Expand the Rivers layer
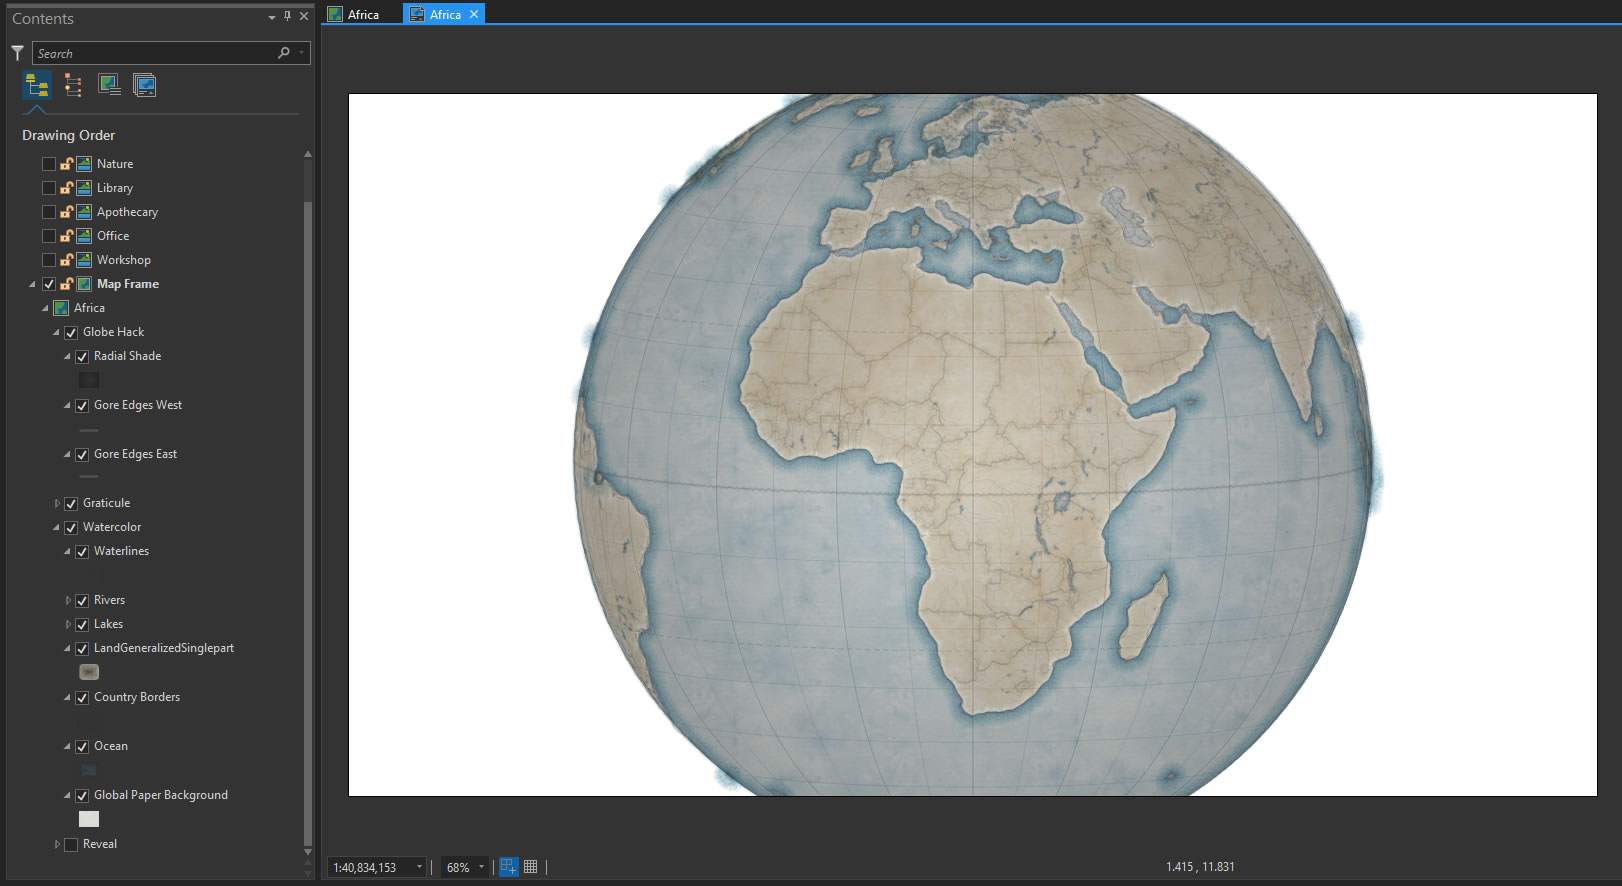This screenshot has width=1622, height=886. (x=68, y=600)
